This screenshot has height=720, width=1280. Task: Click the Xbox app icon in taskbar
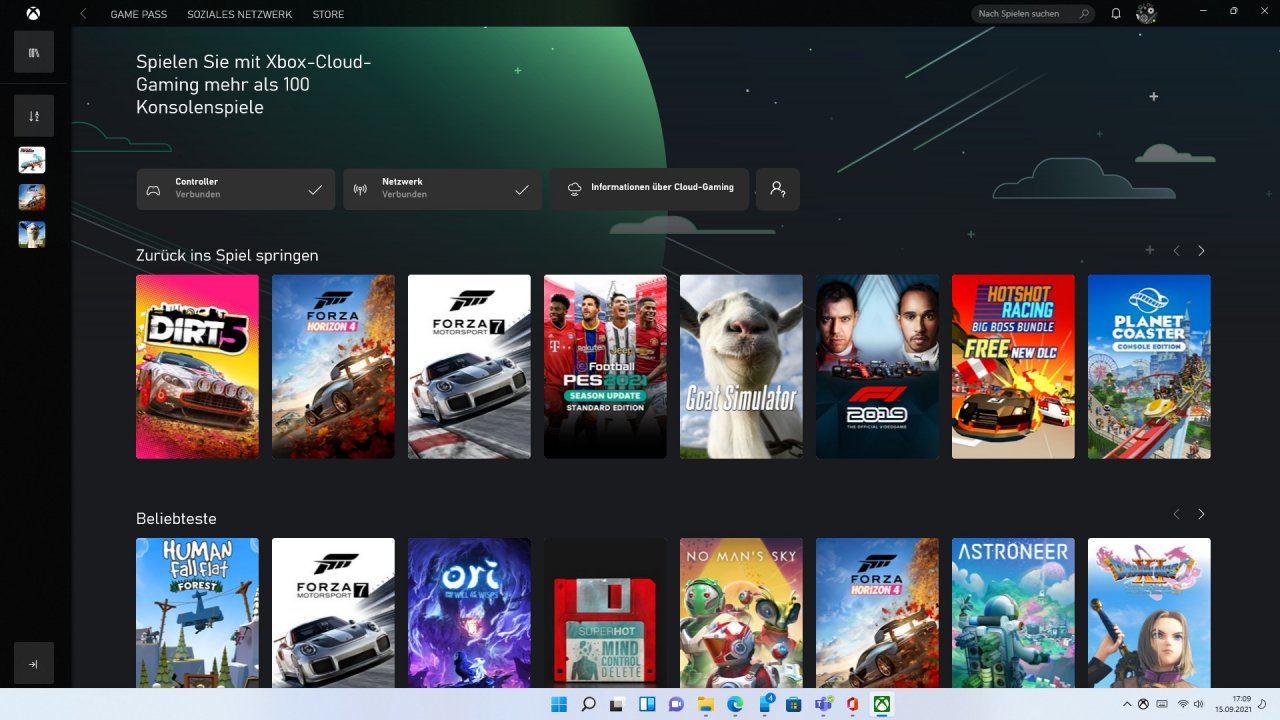click(882, 704)
